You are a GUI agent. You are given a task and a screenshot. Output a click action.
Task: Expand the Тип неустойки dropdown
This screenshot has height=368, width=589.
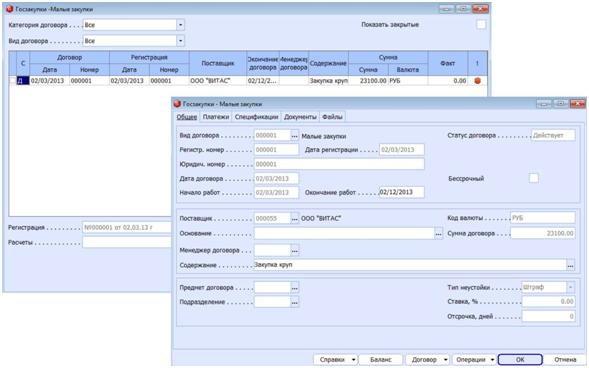[571, 288]
